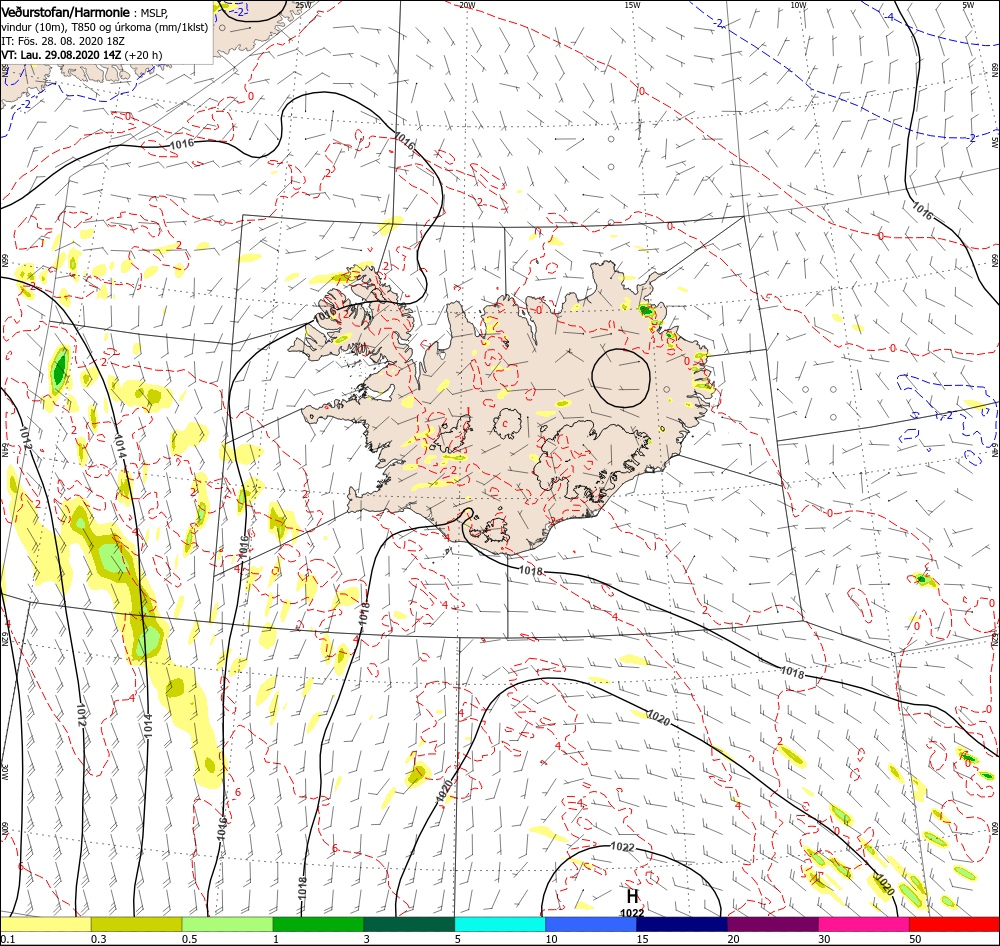Click the olive 0.3–0.5 legend swatch
Viewport: 1000px width, 946px height.
click(x=136, y=924)
